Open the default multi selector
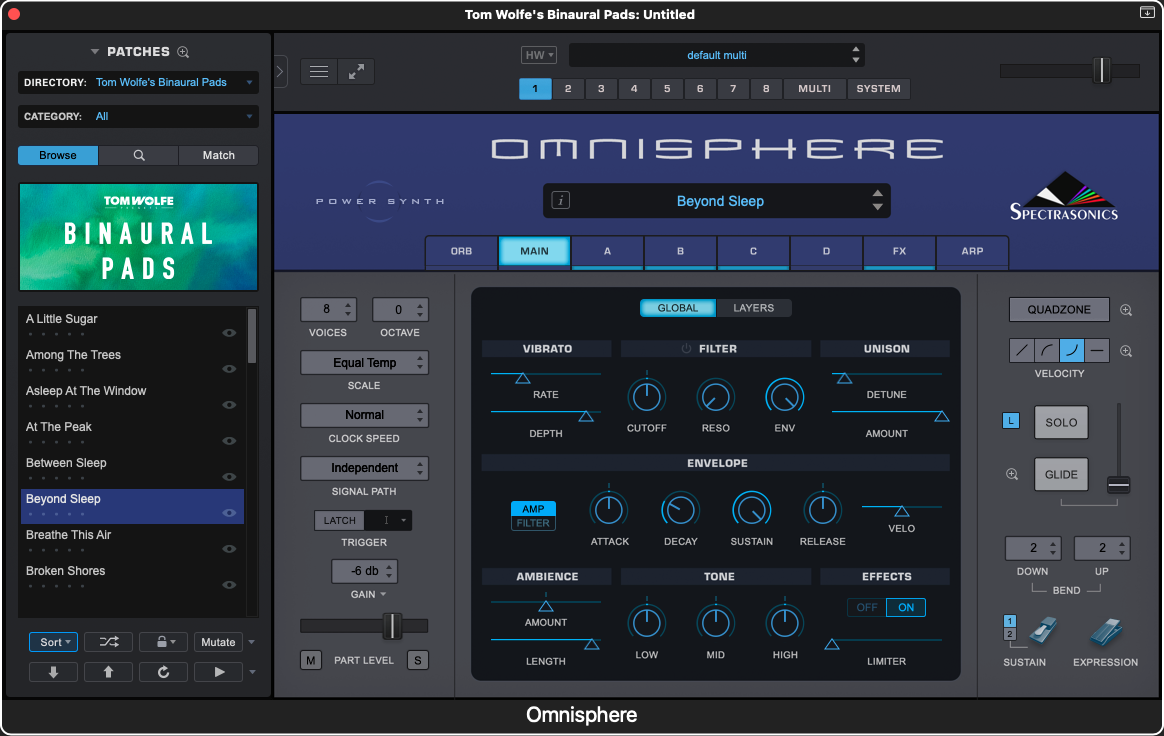Viewport: 1164px width, 736px height. [x=716, y=55]
